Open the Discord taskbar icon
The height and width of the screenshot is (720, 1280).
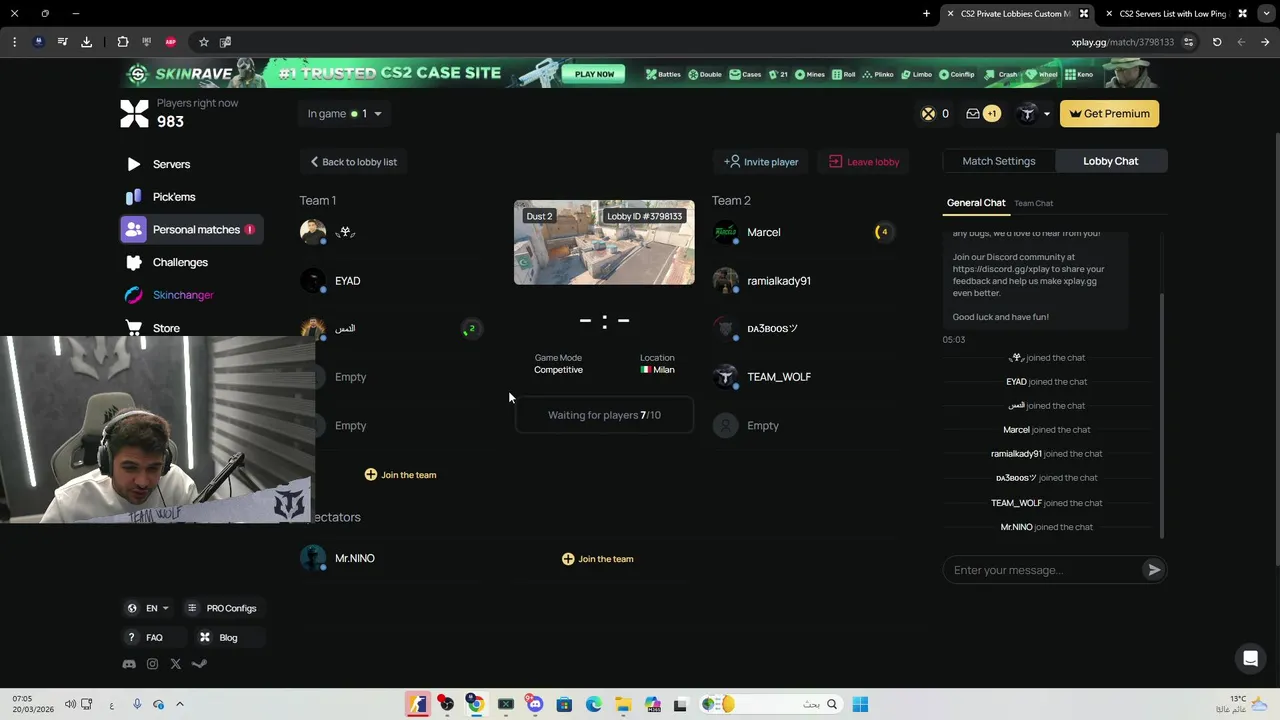[535, 704]
